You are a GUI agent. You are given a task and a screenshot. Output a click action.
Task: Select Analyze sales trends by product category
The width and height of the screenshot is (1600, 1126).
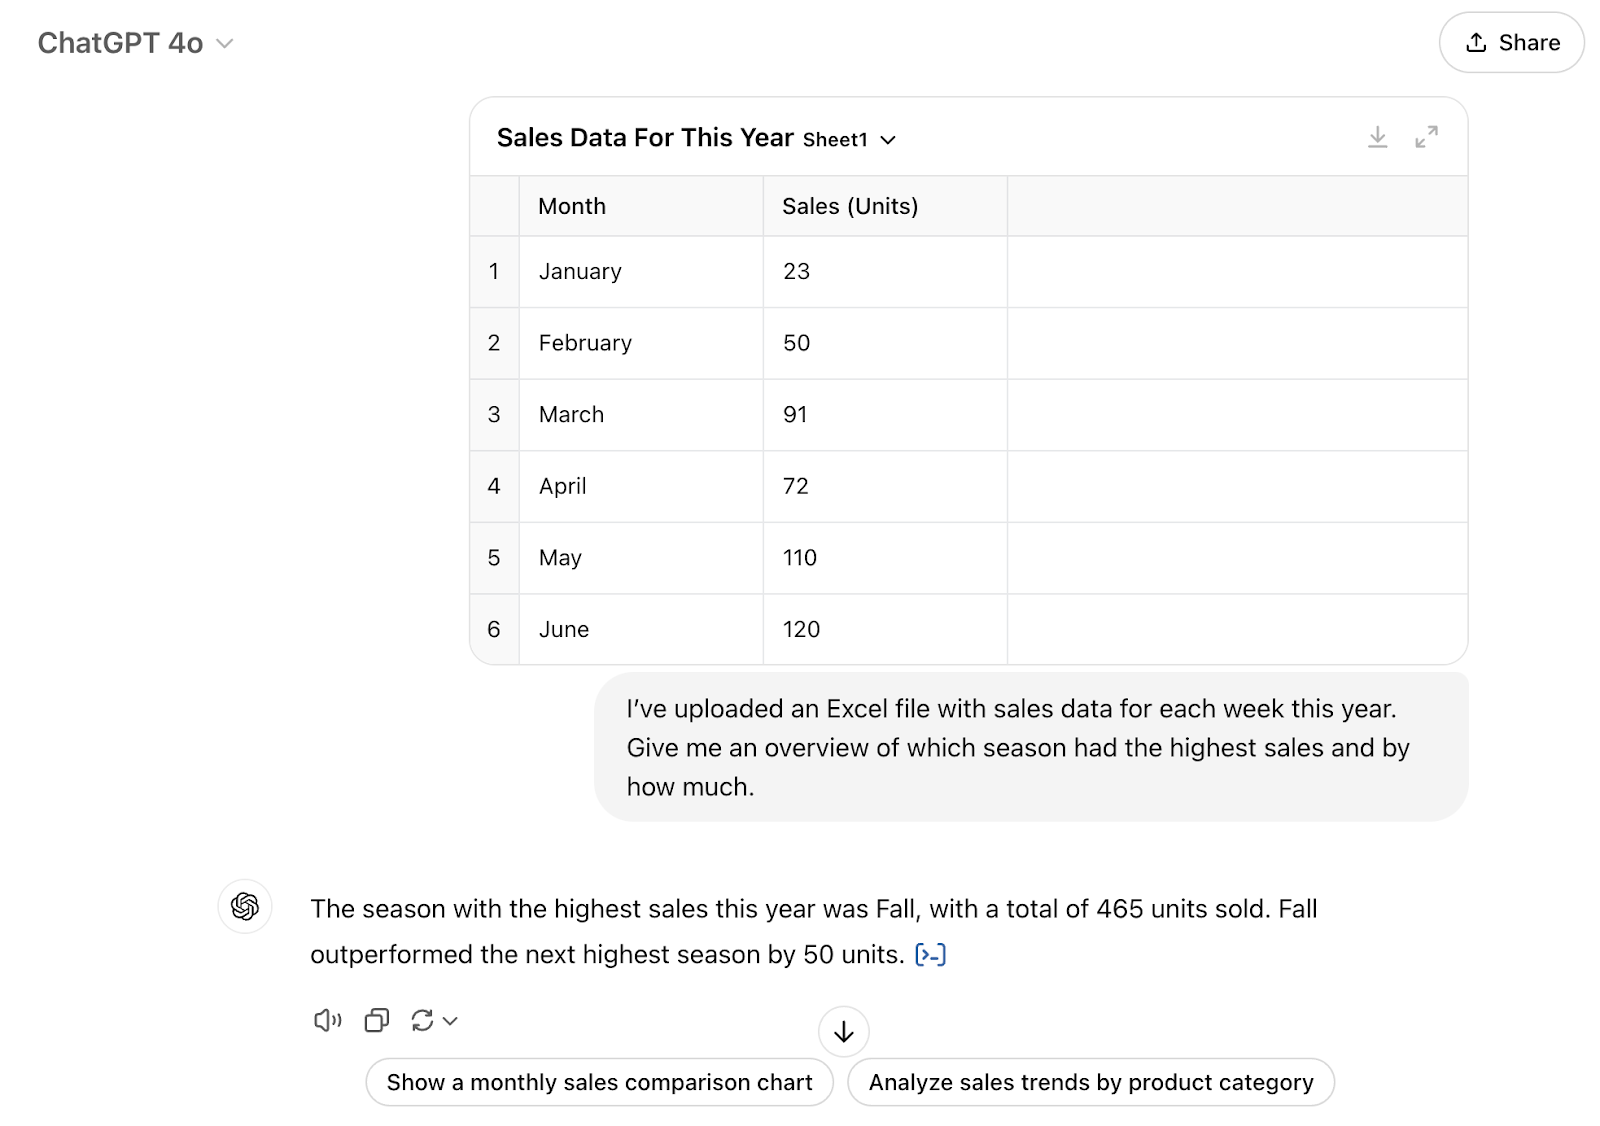point(1090,1082)
